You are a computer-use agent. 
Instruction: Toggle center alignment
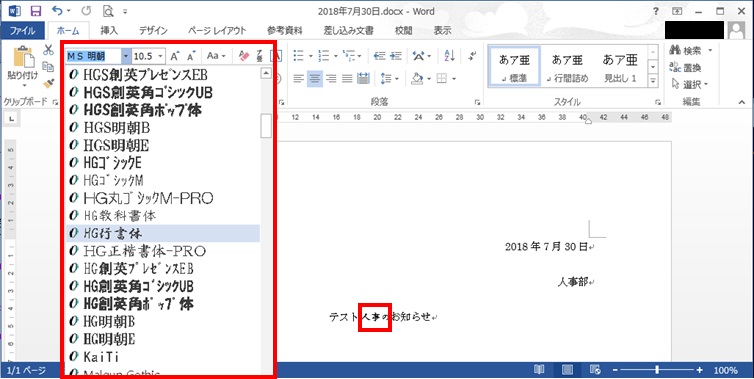[x=315, y=78]
